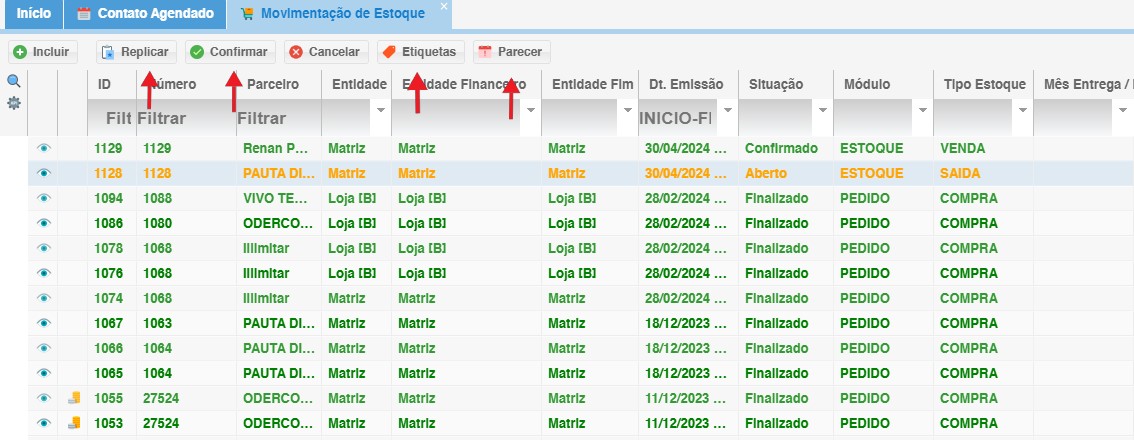Click the eye icon for record 1129
The image size is (1134, 440).
43,148
